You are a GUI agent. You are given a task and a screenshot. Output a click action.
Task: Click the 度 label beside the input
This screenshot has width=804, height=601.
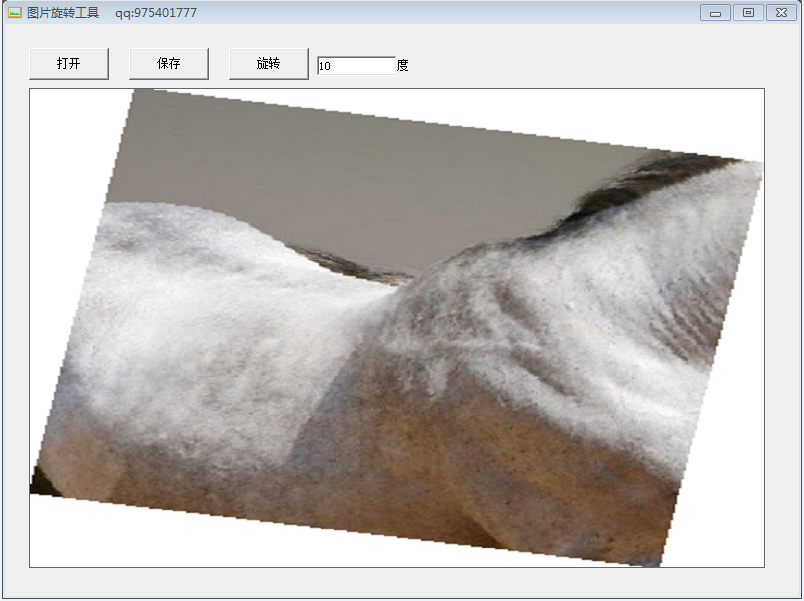pyautogui.click(x=402, y=66)
